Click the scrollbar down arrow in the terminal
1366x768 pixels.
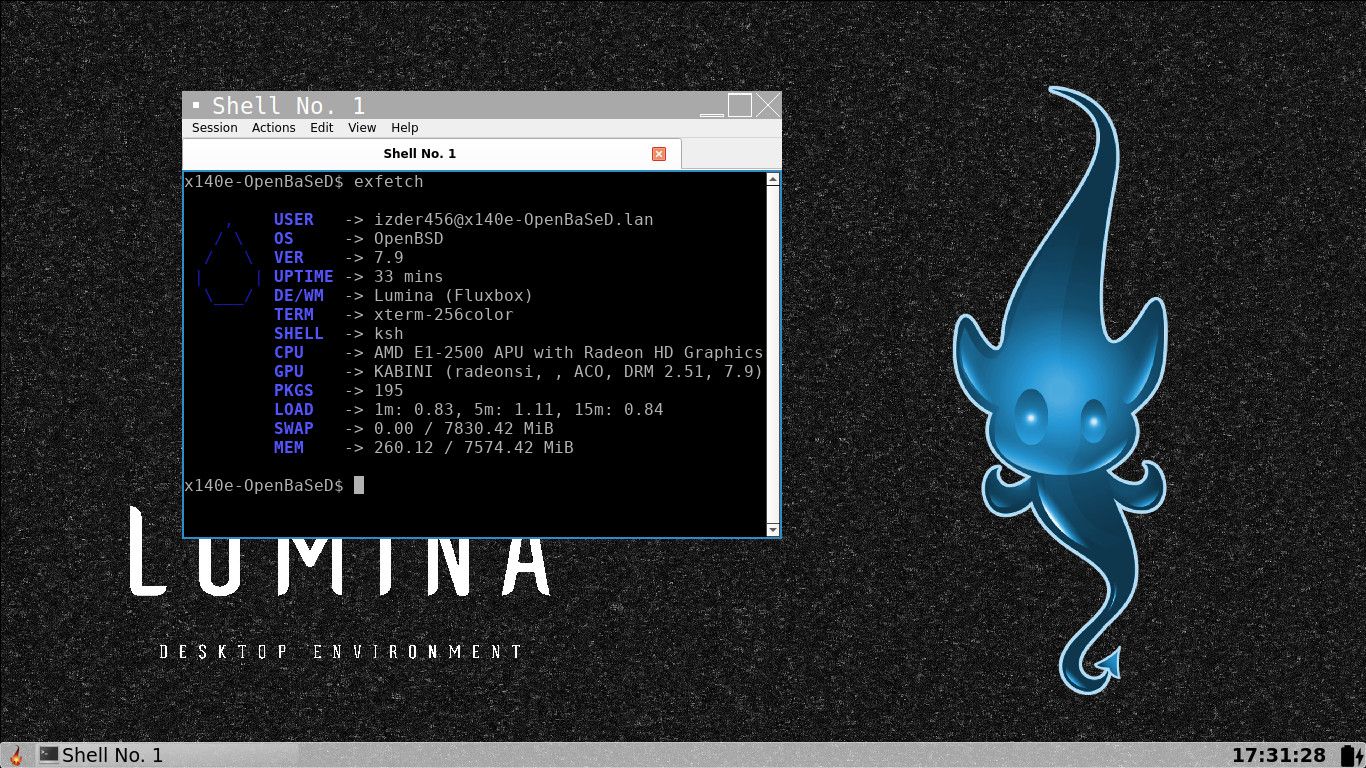pyautogui.click(x=772, y=529)
